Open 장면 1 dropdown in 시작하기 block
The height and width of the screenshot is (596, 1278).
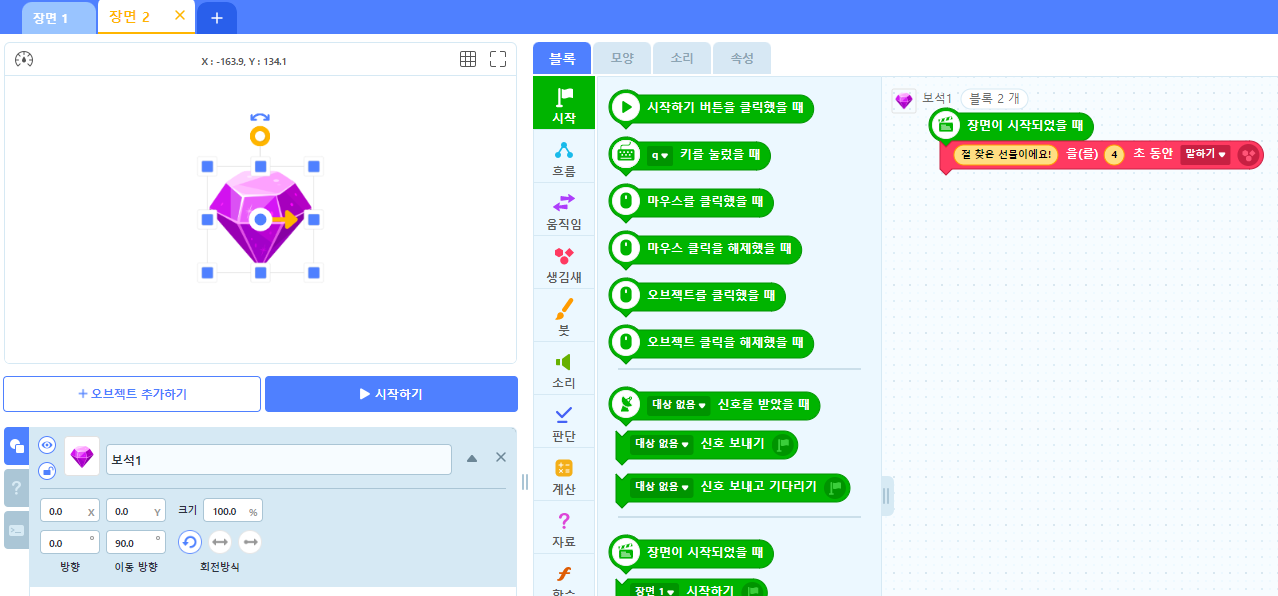[656, 591]
